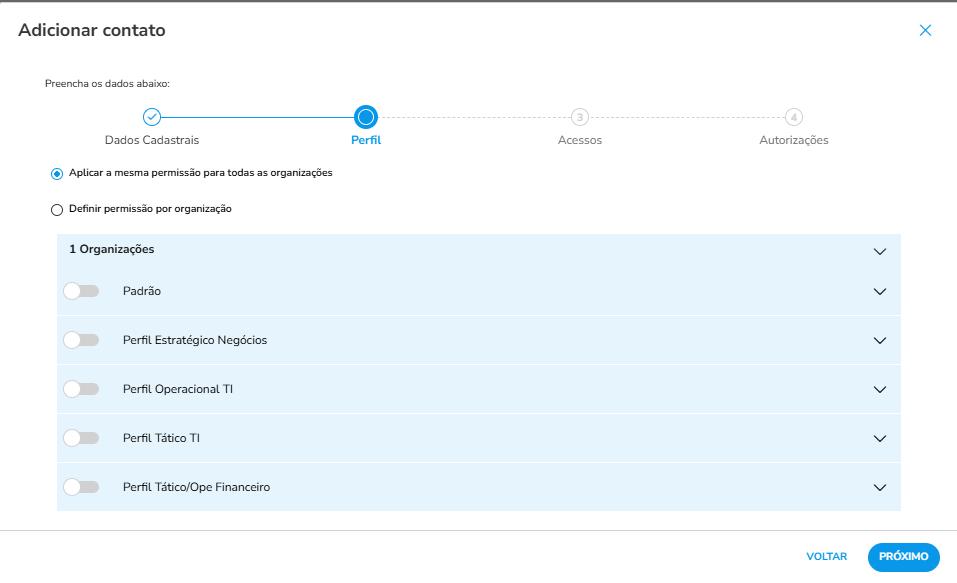Click the 'Padrão' profile name

[x=142, y=291]
